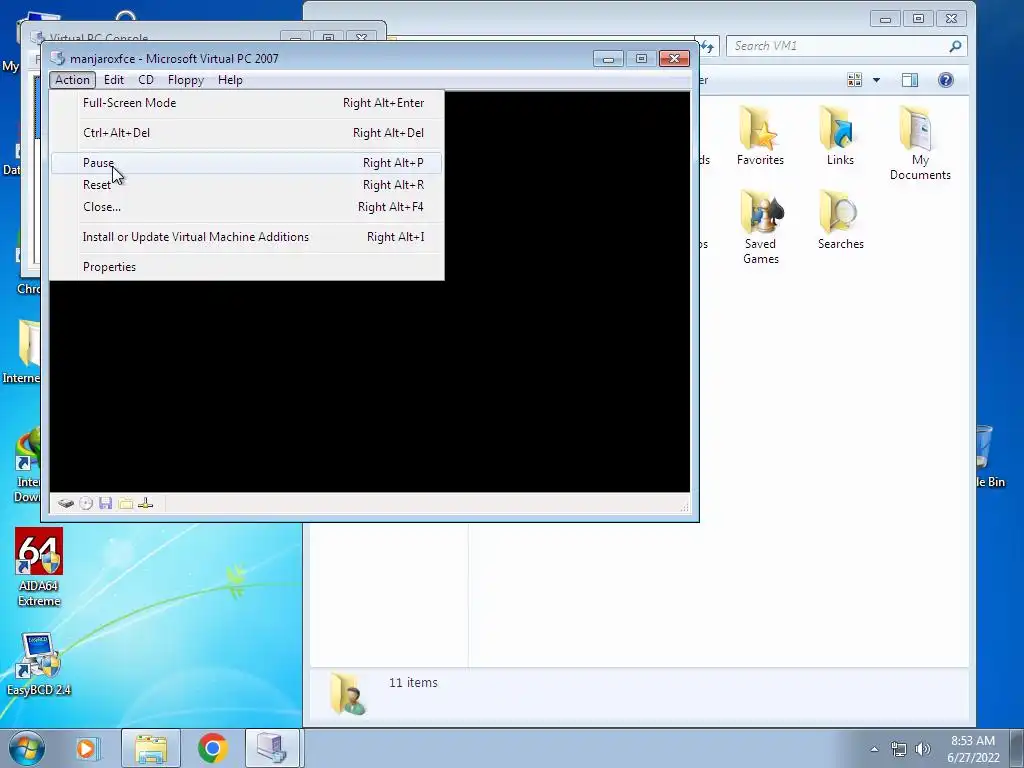Toggle the preview pane in Explorer
Viewport: 1024px width, 768px height.
pyautogui.click(x=910, y=80)
